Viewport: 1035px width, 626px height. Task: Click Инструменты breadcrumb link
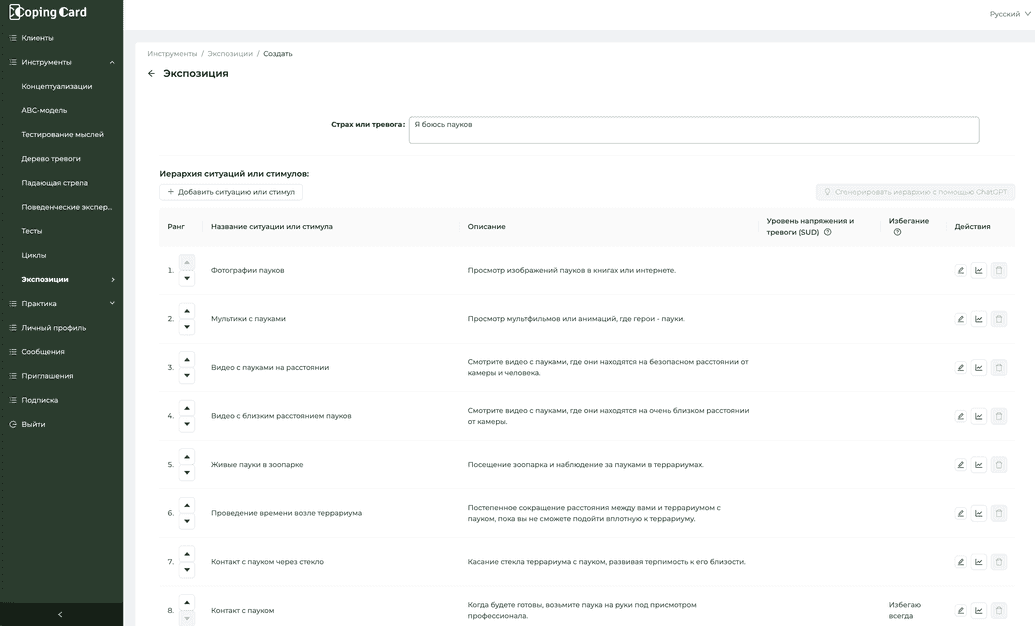click(172, 53)
